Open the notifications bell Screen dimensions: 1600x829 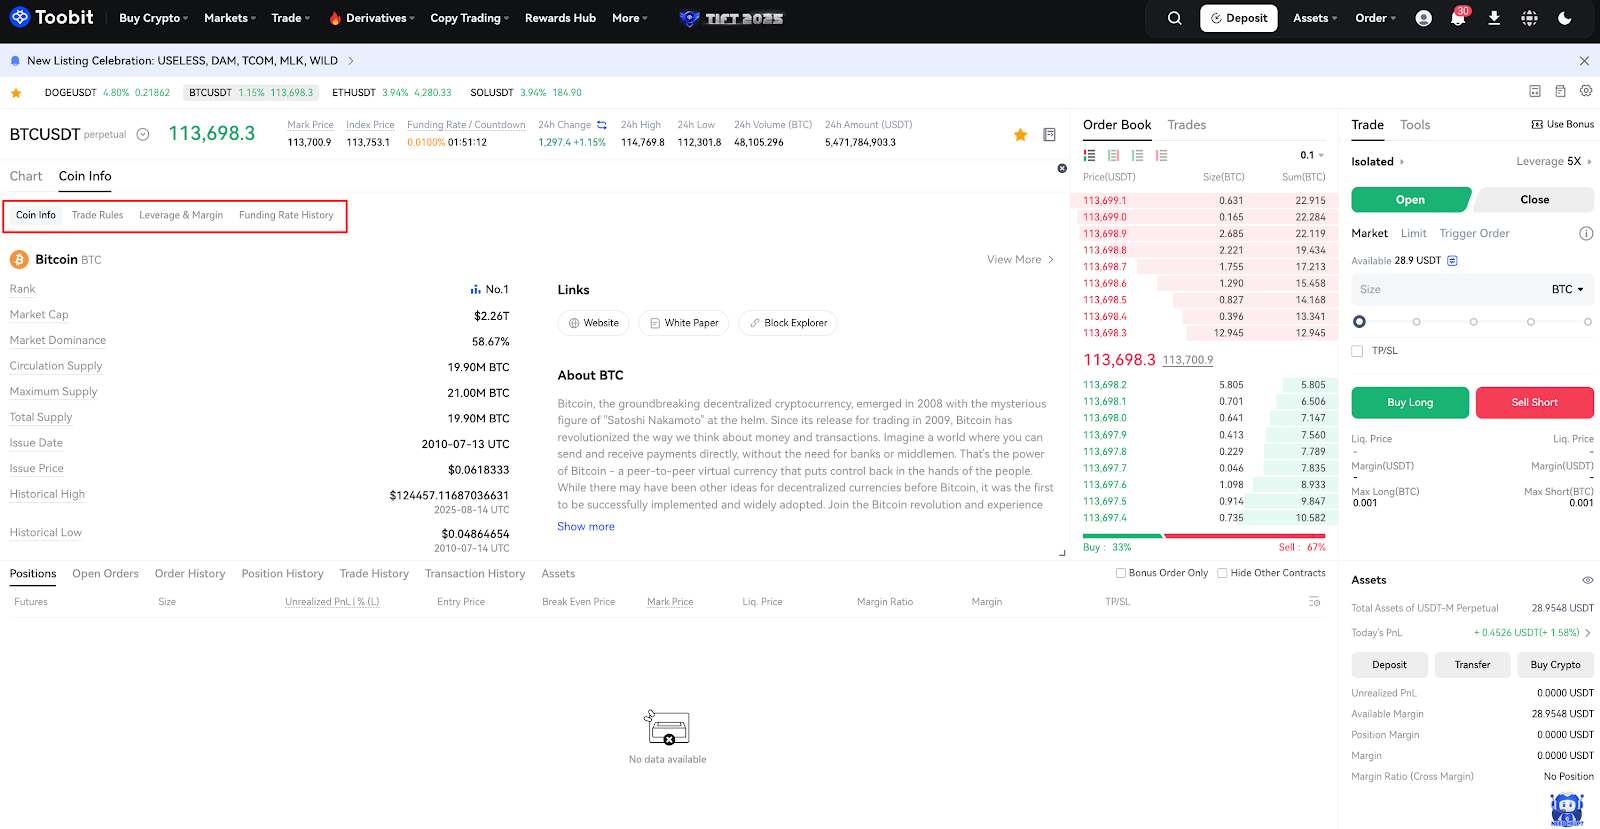(x=1458, y=18)
